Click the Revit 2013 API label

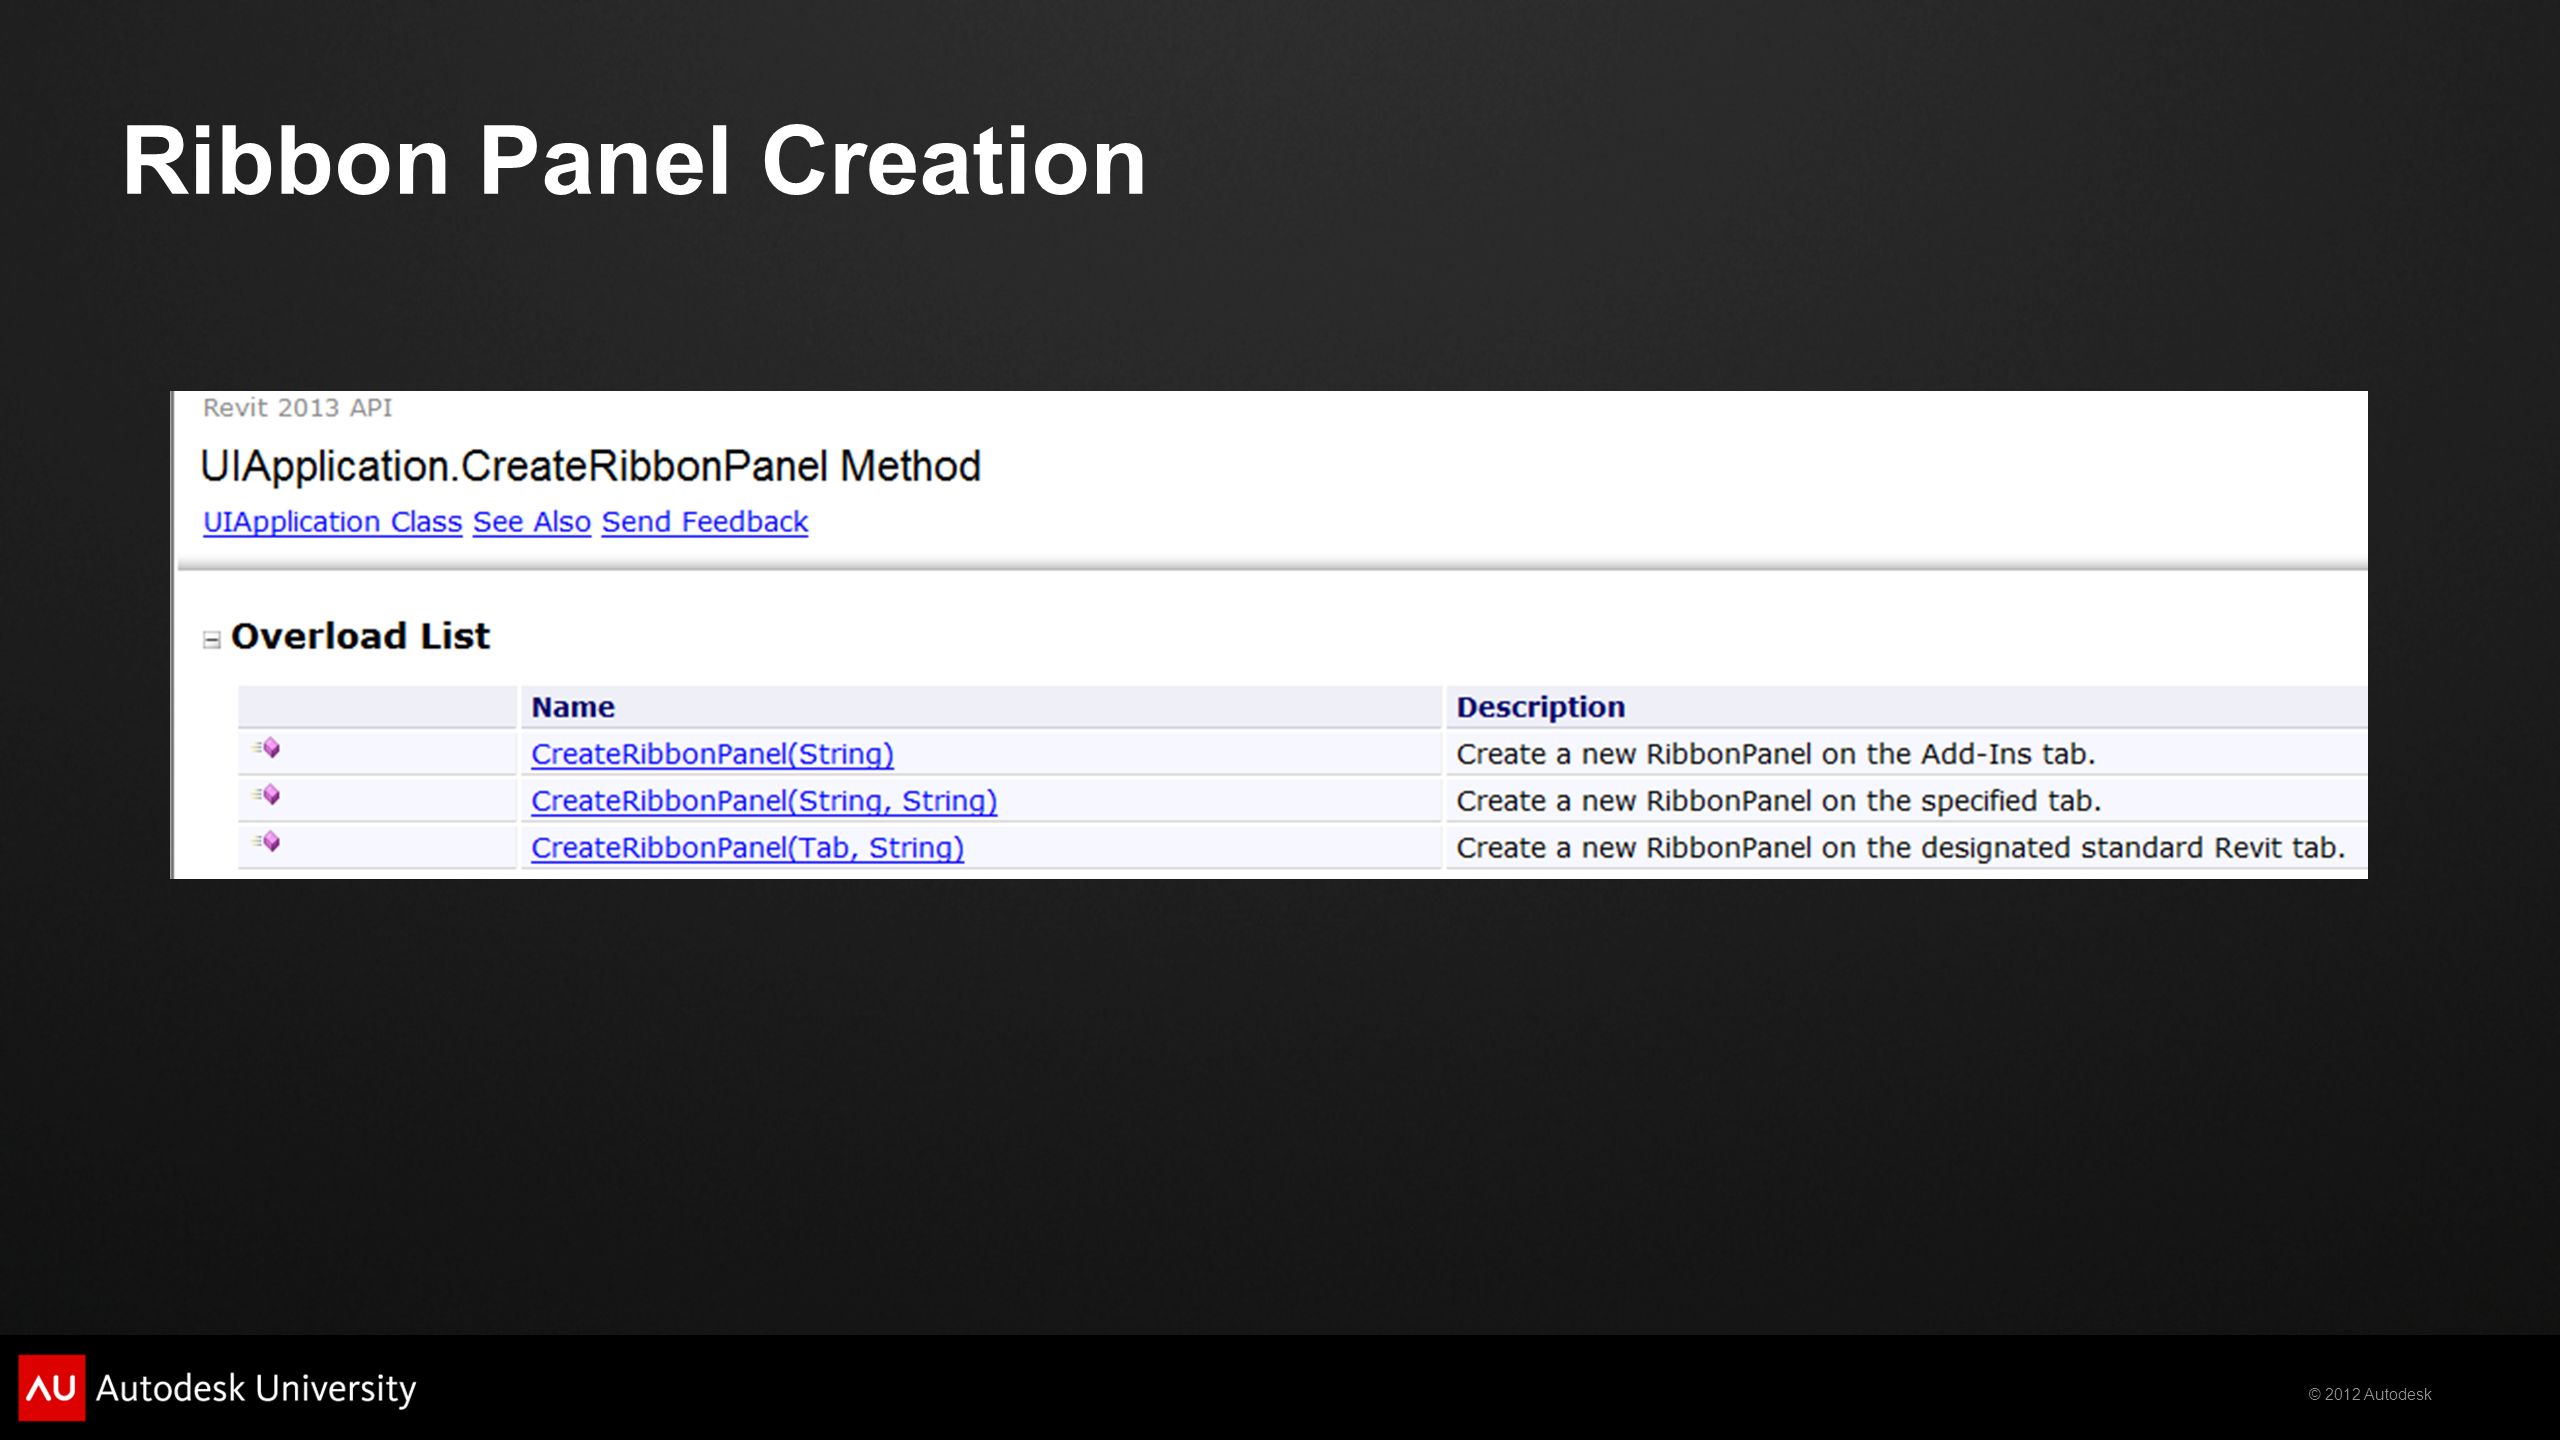coord(298,408)
